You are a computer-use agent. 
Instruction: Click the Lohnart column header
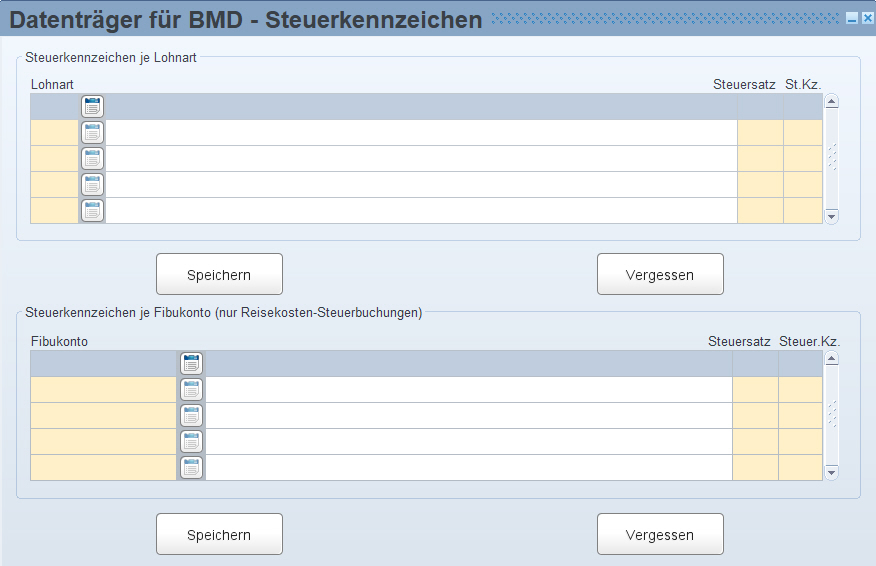(x=52, y=84)
